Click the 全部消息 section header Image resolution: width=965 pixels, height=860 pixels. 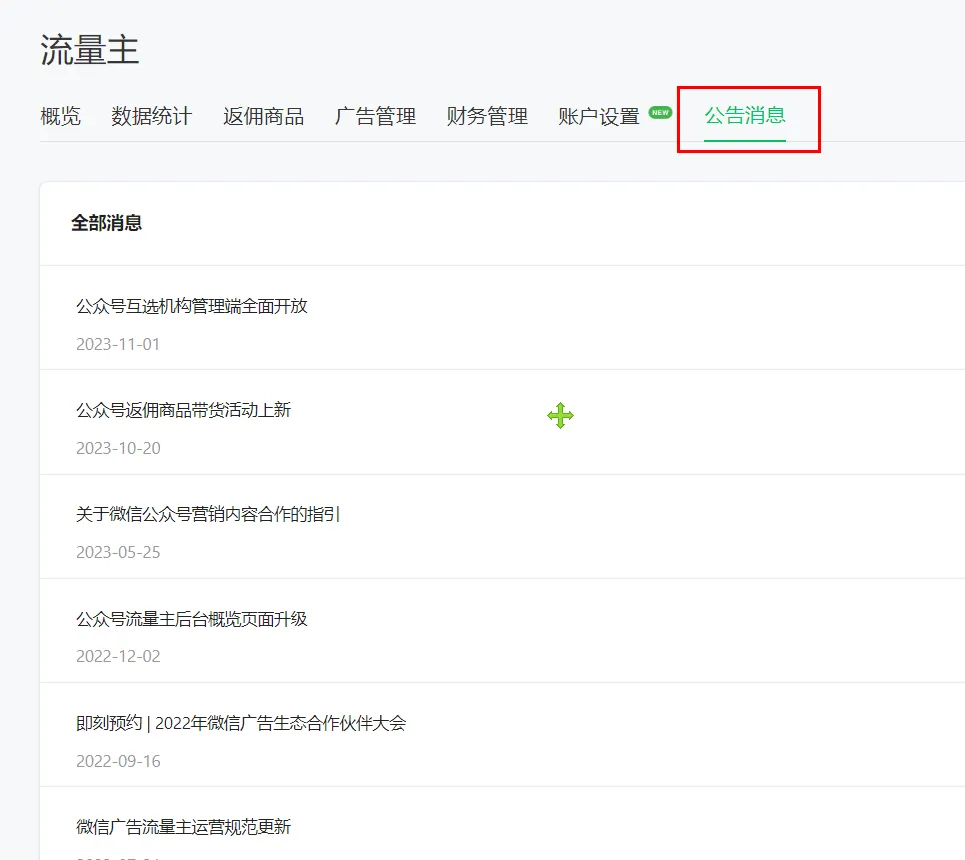(x=106, y=224)
